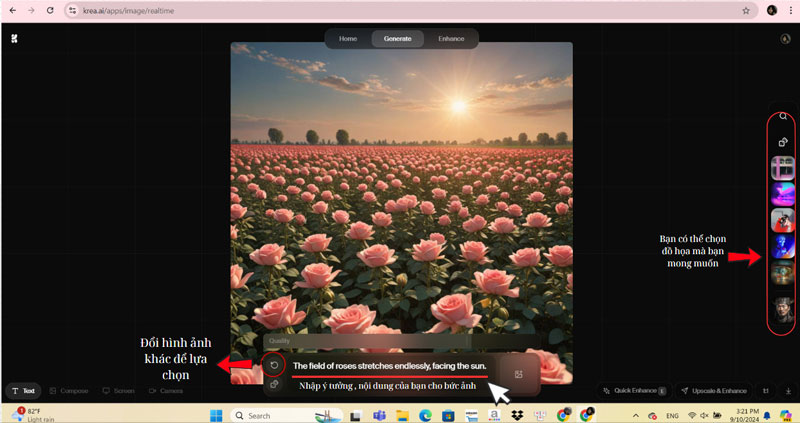Switch to Text input mode
Screen dimensions: 800x423
pos(23,391)
